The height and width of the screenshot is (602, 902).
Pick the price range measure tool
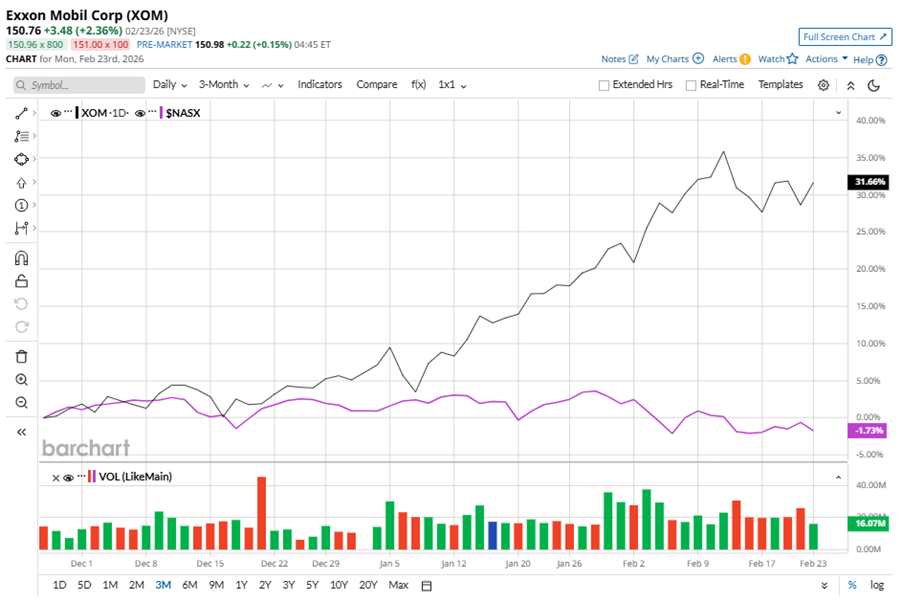[21, 228]
